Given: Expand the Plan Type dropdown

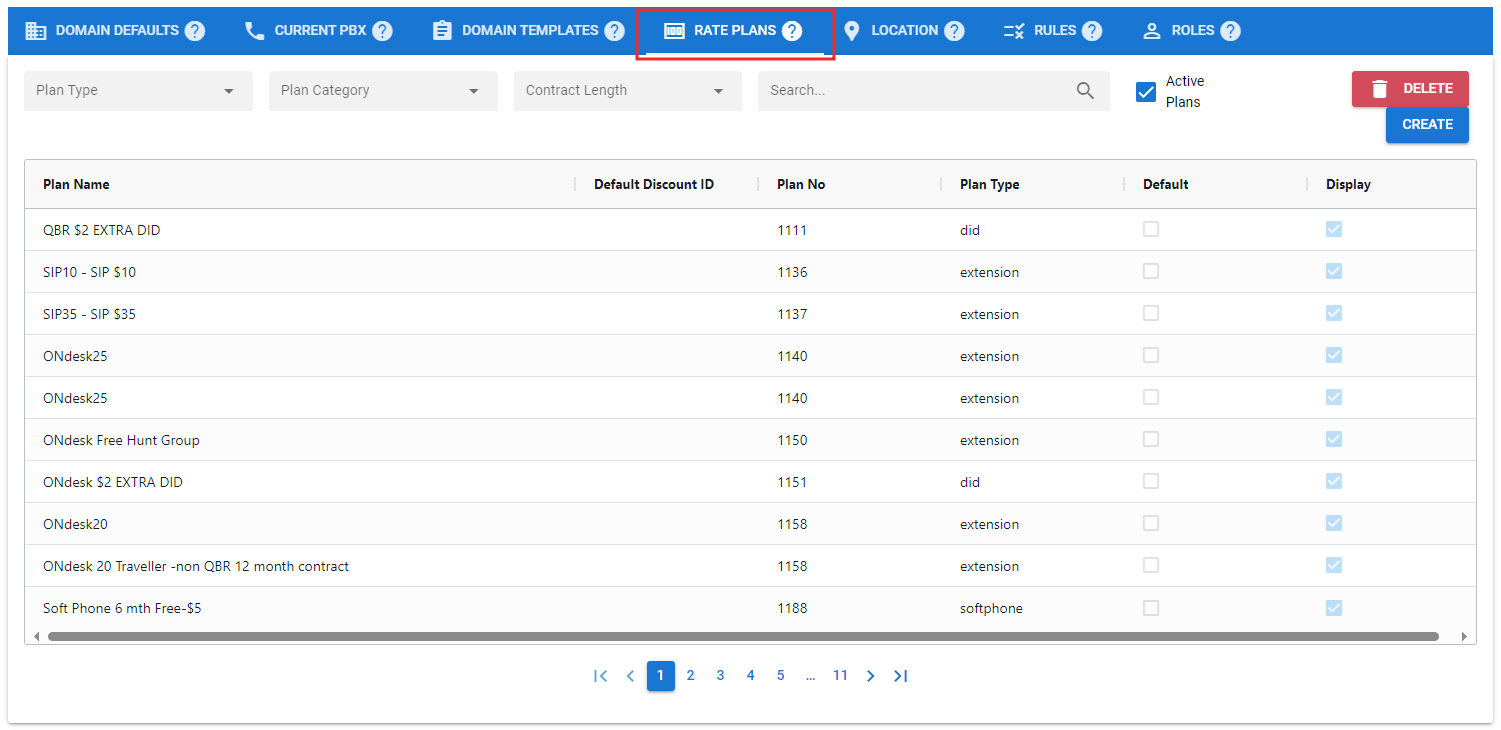Looking at the screenshot, I should [x=138, y=91].
